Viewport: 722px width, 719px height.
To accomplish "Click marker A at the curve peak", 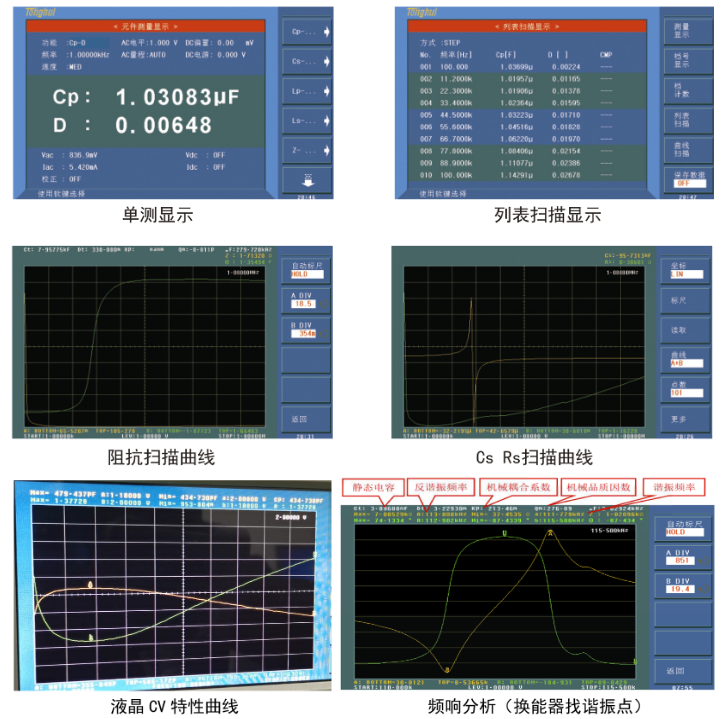I will click(x=550, y=533).
